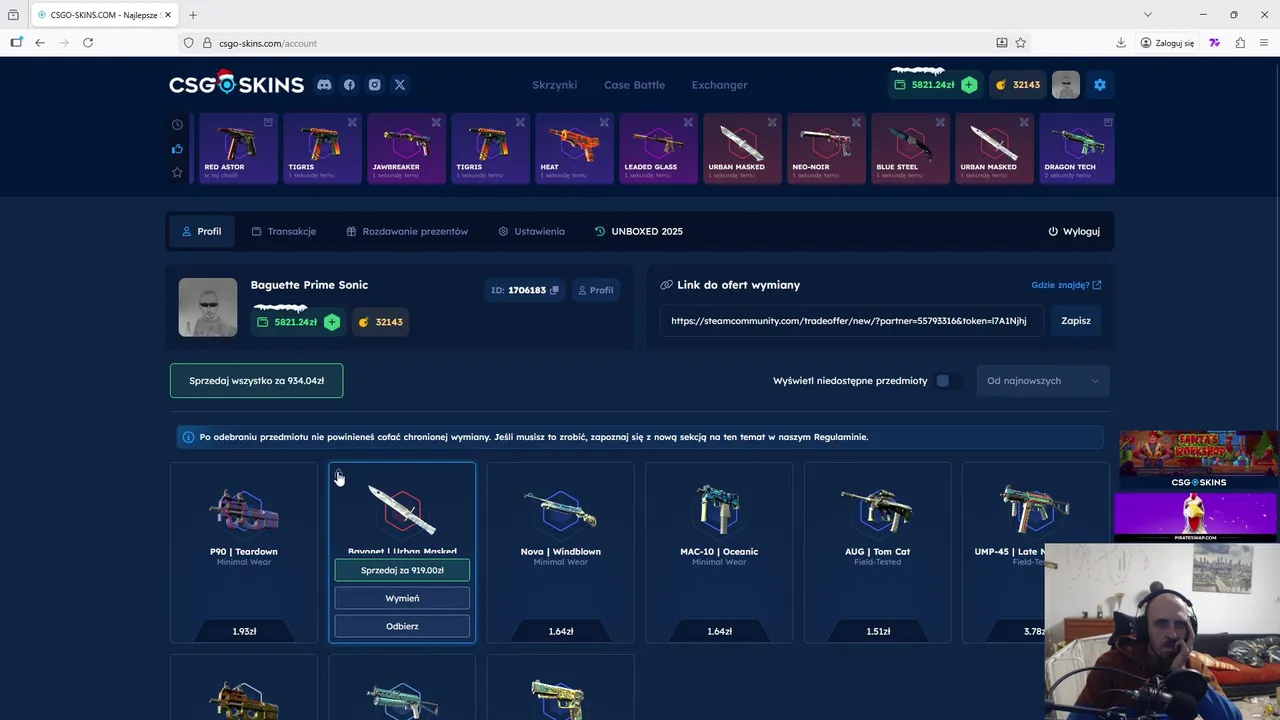This screenshot has width=1280, height=720.
Task: Show top drops with star icon
Action: (x=177, y=172)
